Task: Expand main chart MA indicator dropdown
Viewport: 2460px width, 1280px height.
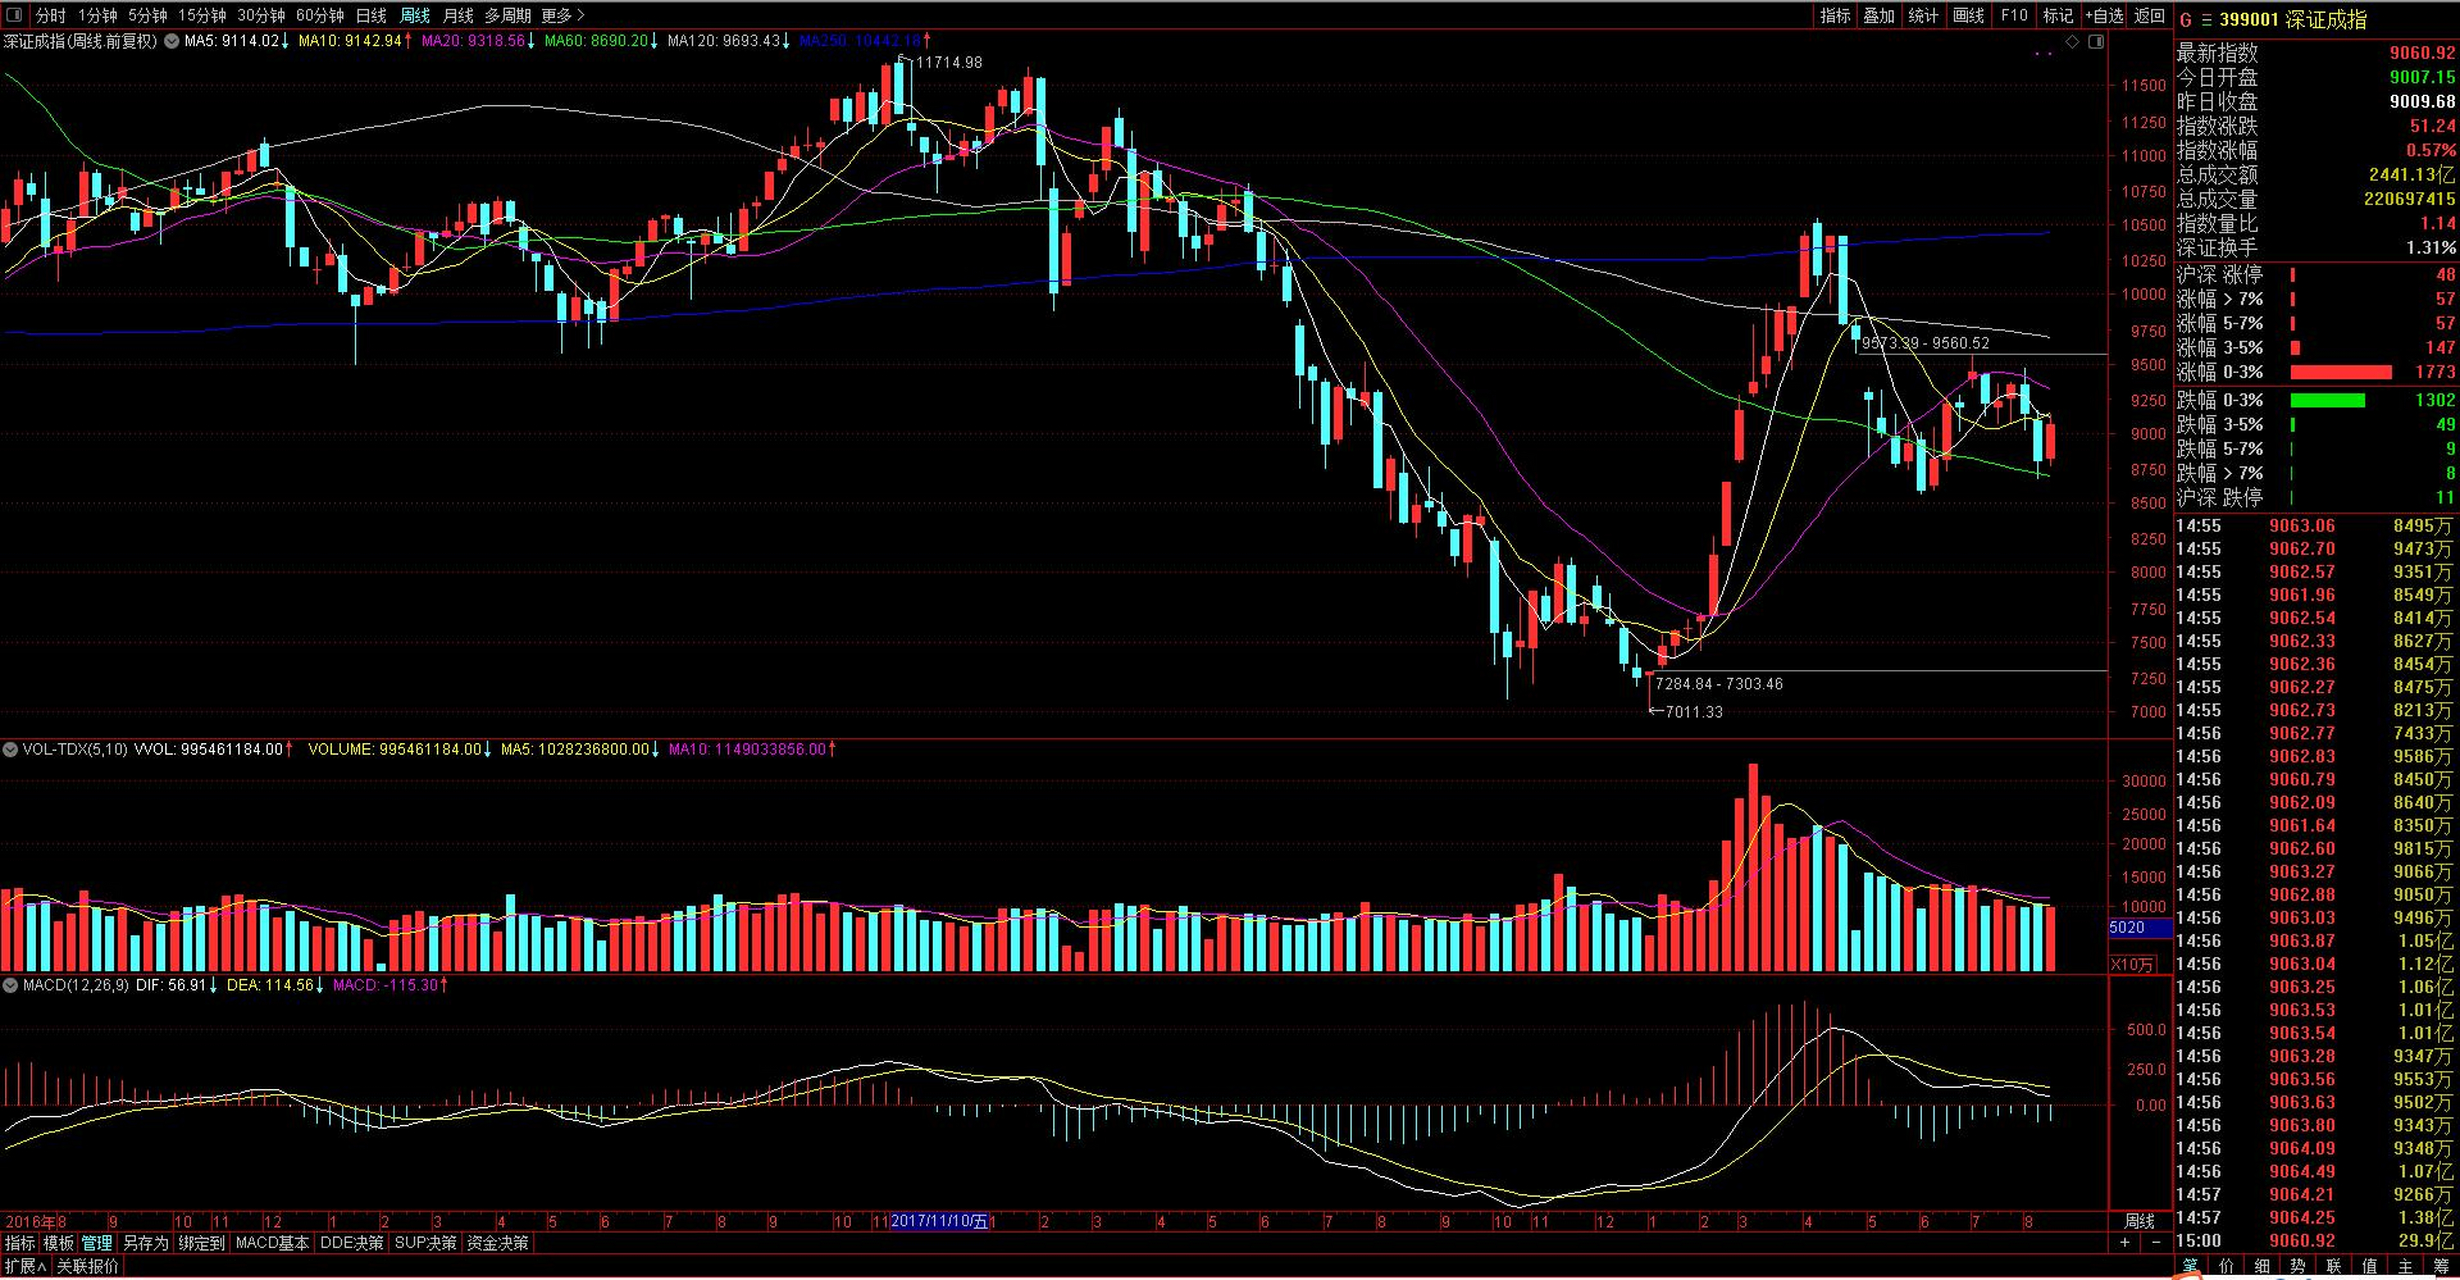Action: (x=172, y=41)
